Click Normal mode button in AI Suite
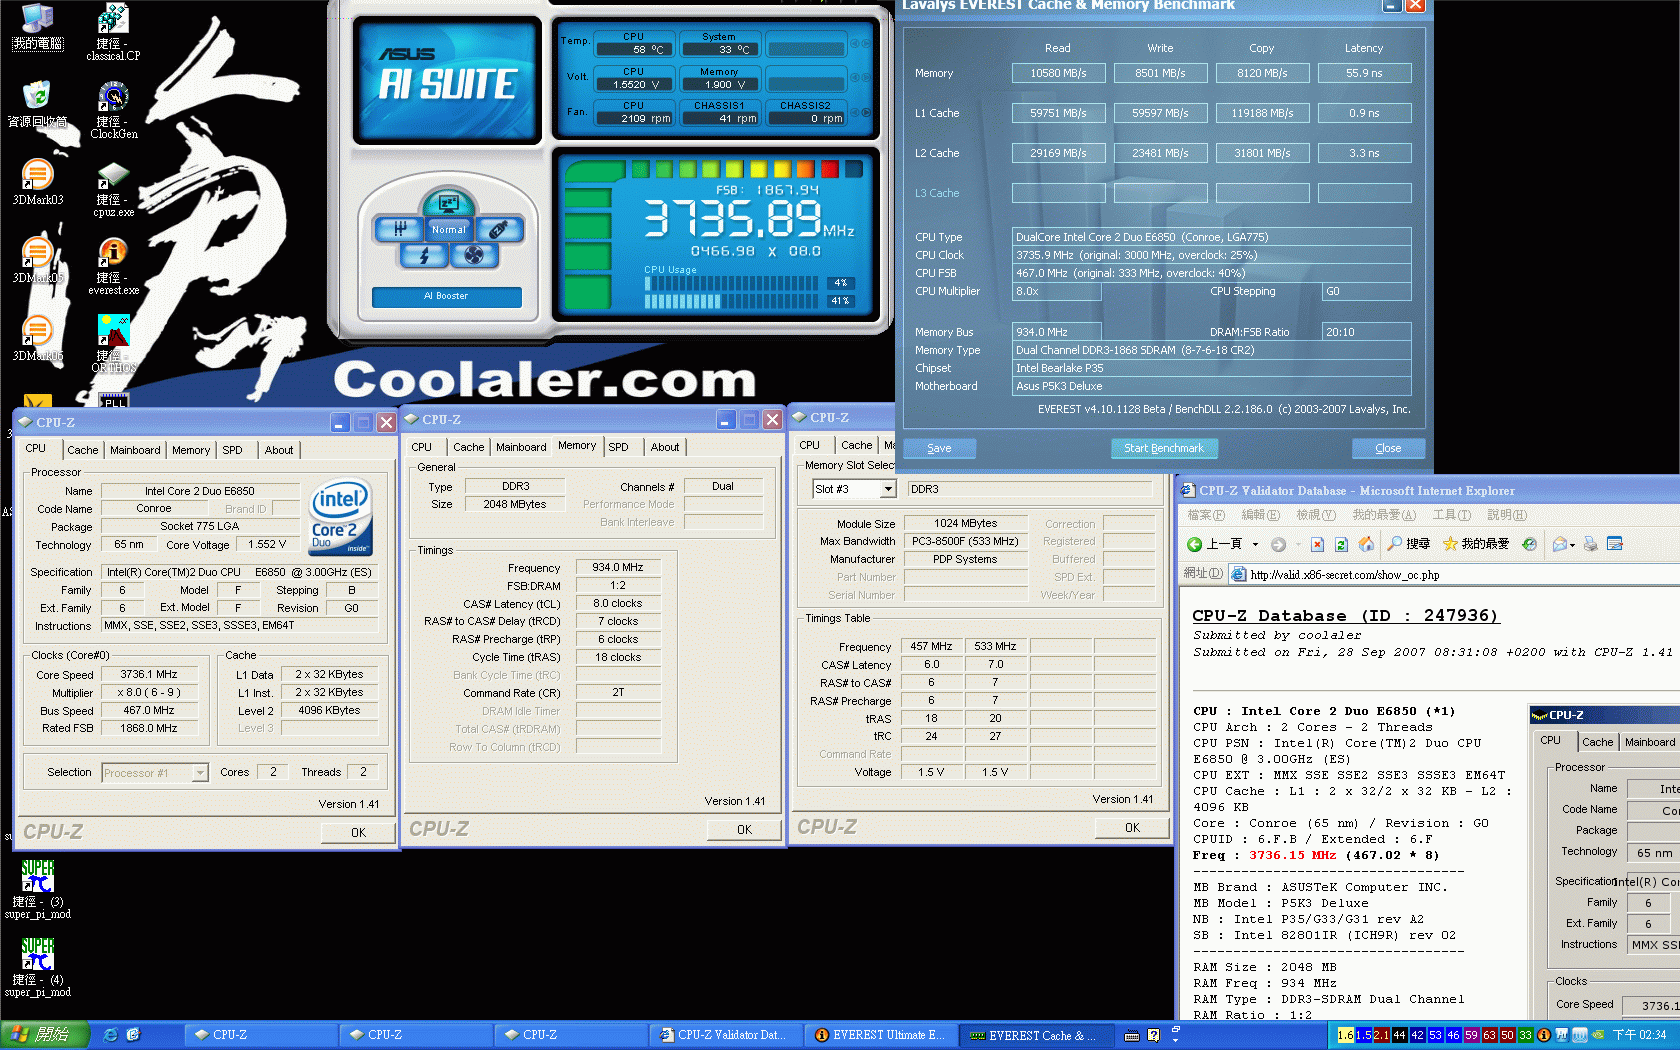The width and height of the screenshot is (1680, 1050). click(x=449, y=229)
